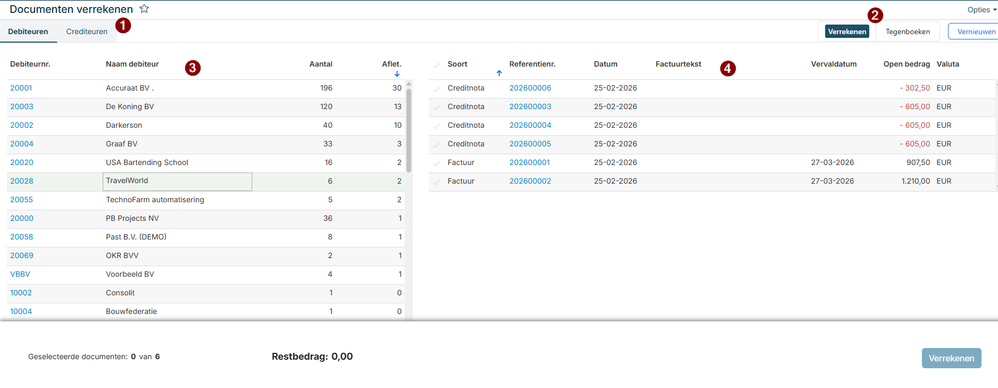Check the row for invoice 202600001
Viewport: 998px width, 388px height.
[436, 163]
